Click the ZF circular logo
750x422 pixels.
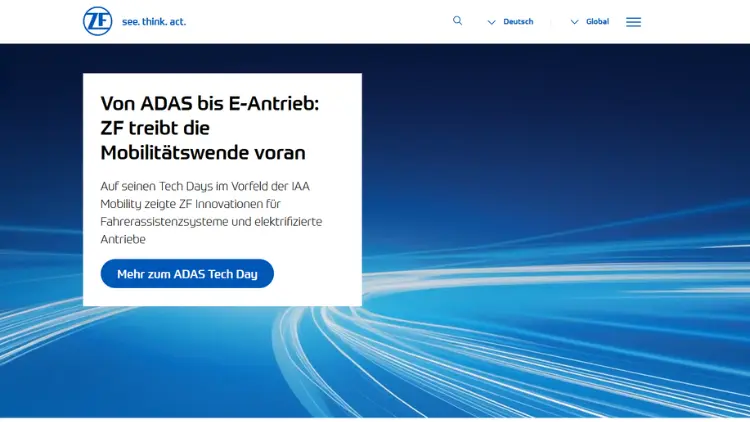(98, 22)
